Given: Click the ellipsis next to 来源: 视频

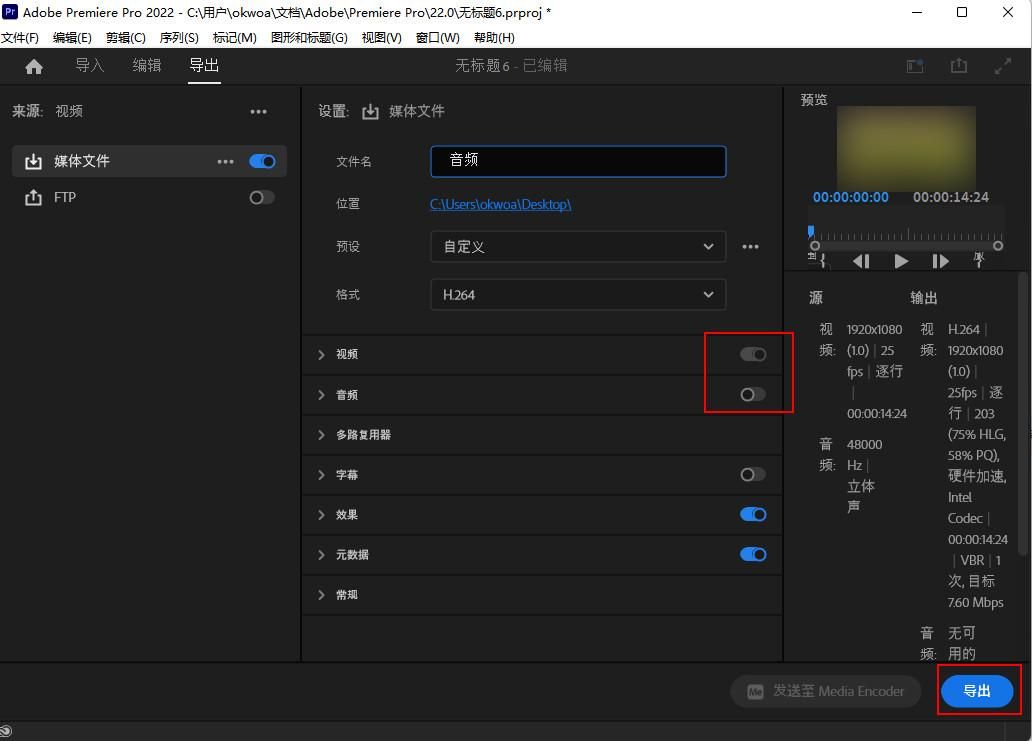Looking at the screenshot, I should coord(259,111).
